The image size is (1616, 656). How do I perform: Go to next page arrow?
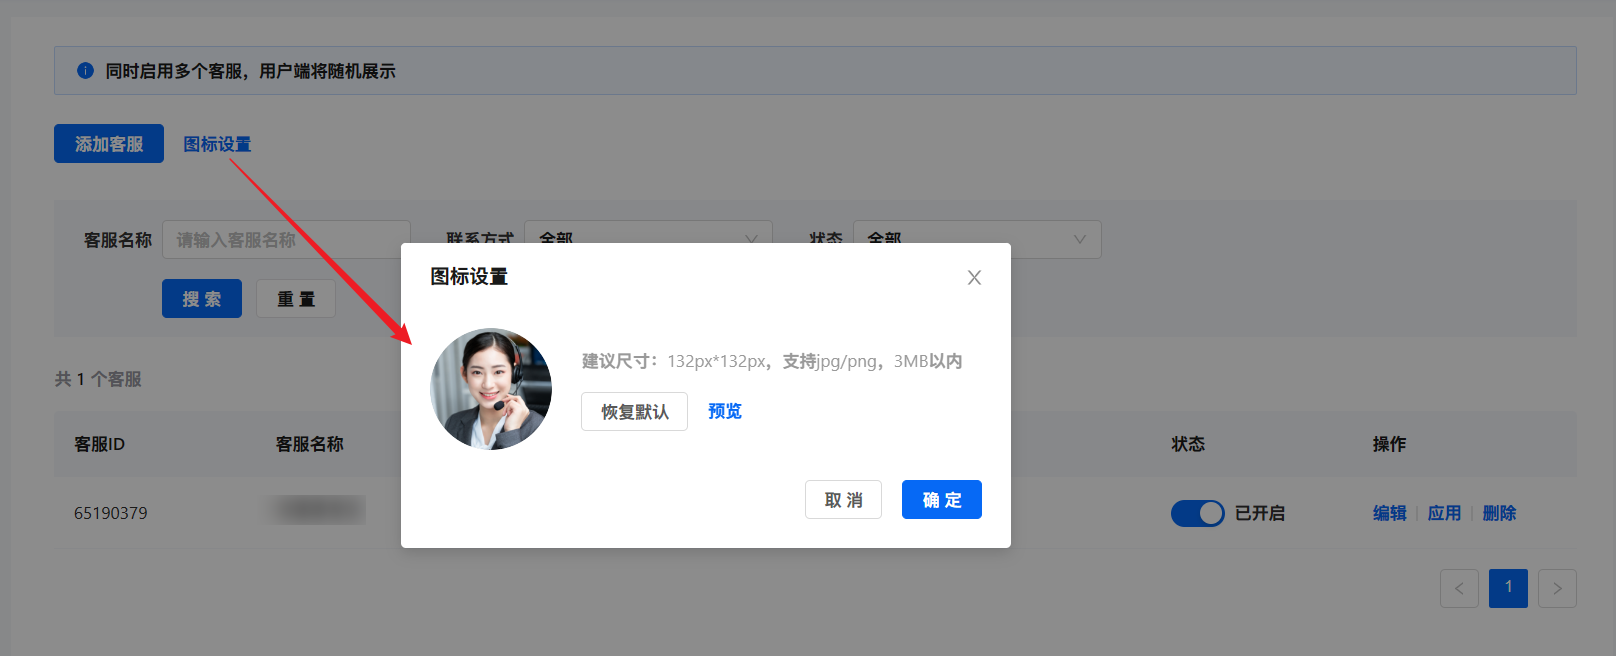[1557, 589]
